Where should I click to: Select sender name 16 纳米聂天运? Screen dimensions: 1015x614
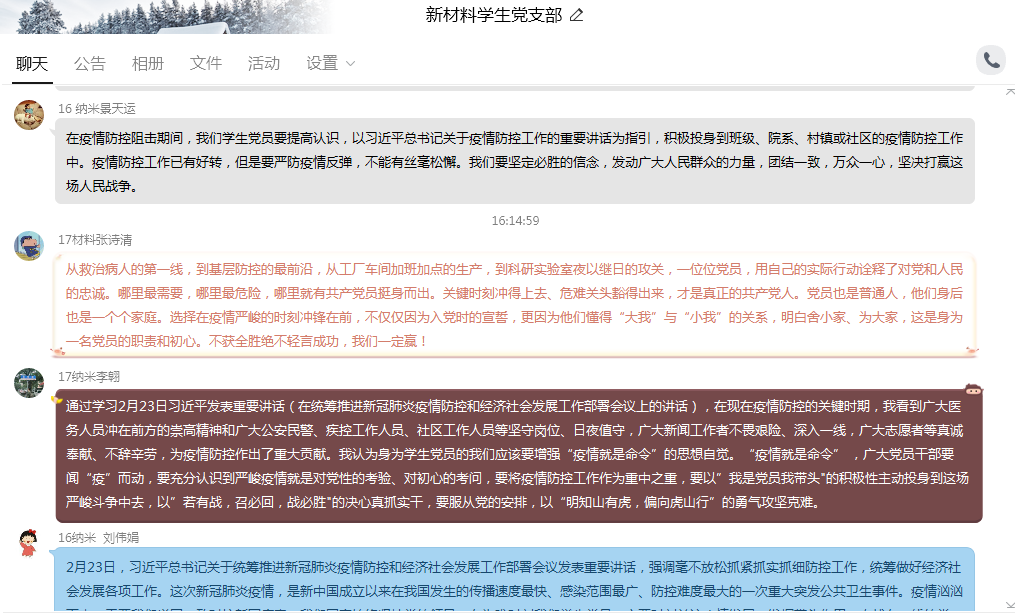[x=97, y=109]
